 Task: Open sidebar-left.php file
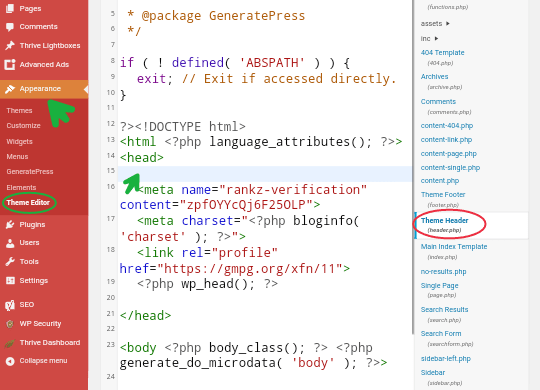click(446, 359)
